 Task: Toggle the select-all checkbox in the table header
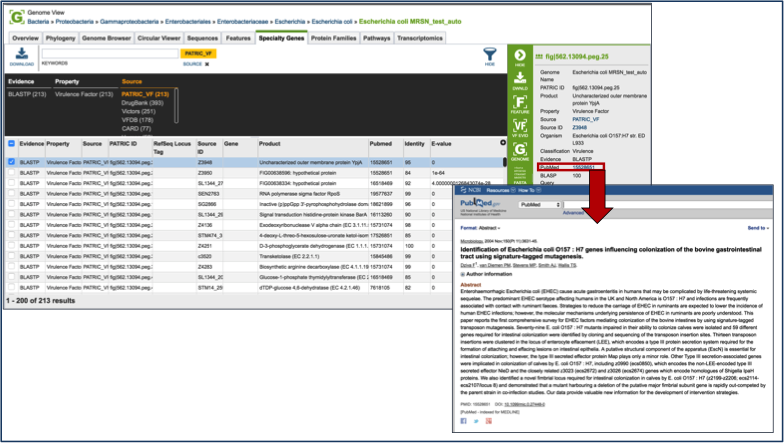(12, 144)
